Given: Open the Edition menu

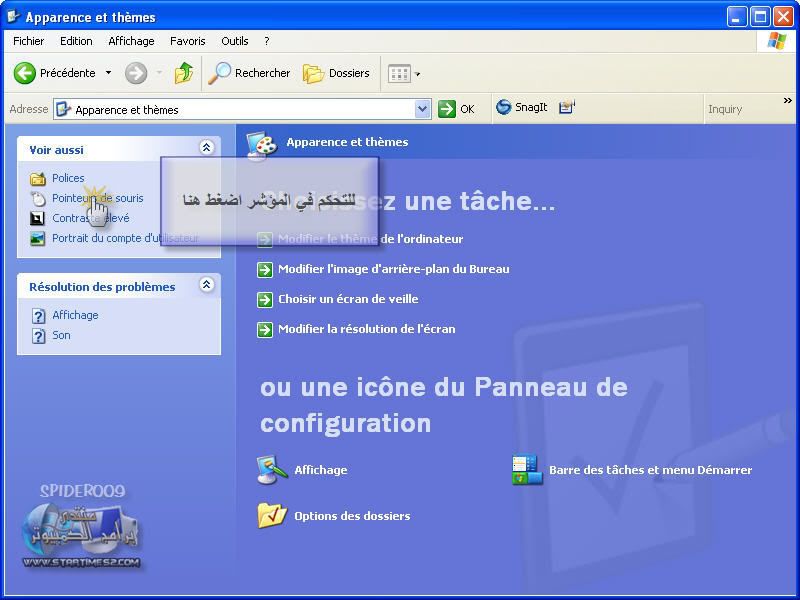Looking at the screenshot, I should (x=76, y=41).
